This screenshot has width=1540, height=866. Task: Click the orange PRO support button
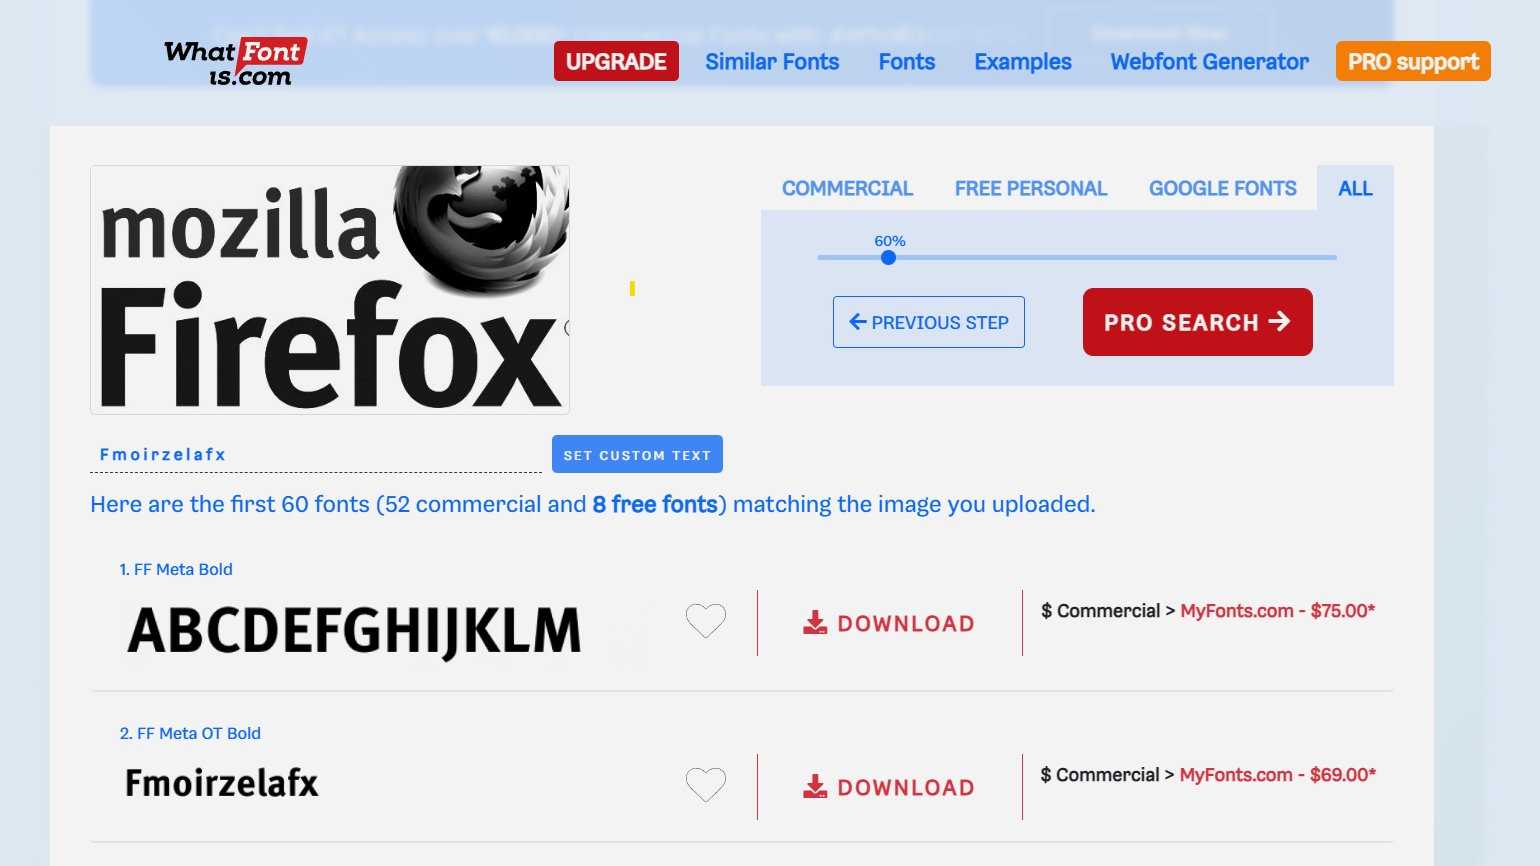(1412, 61)
